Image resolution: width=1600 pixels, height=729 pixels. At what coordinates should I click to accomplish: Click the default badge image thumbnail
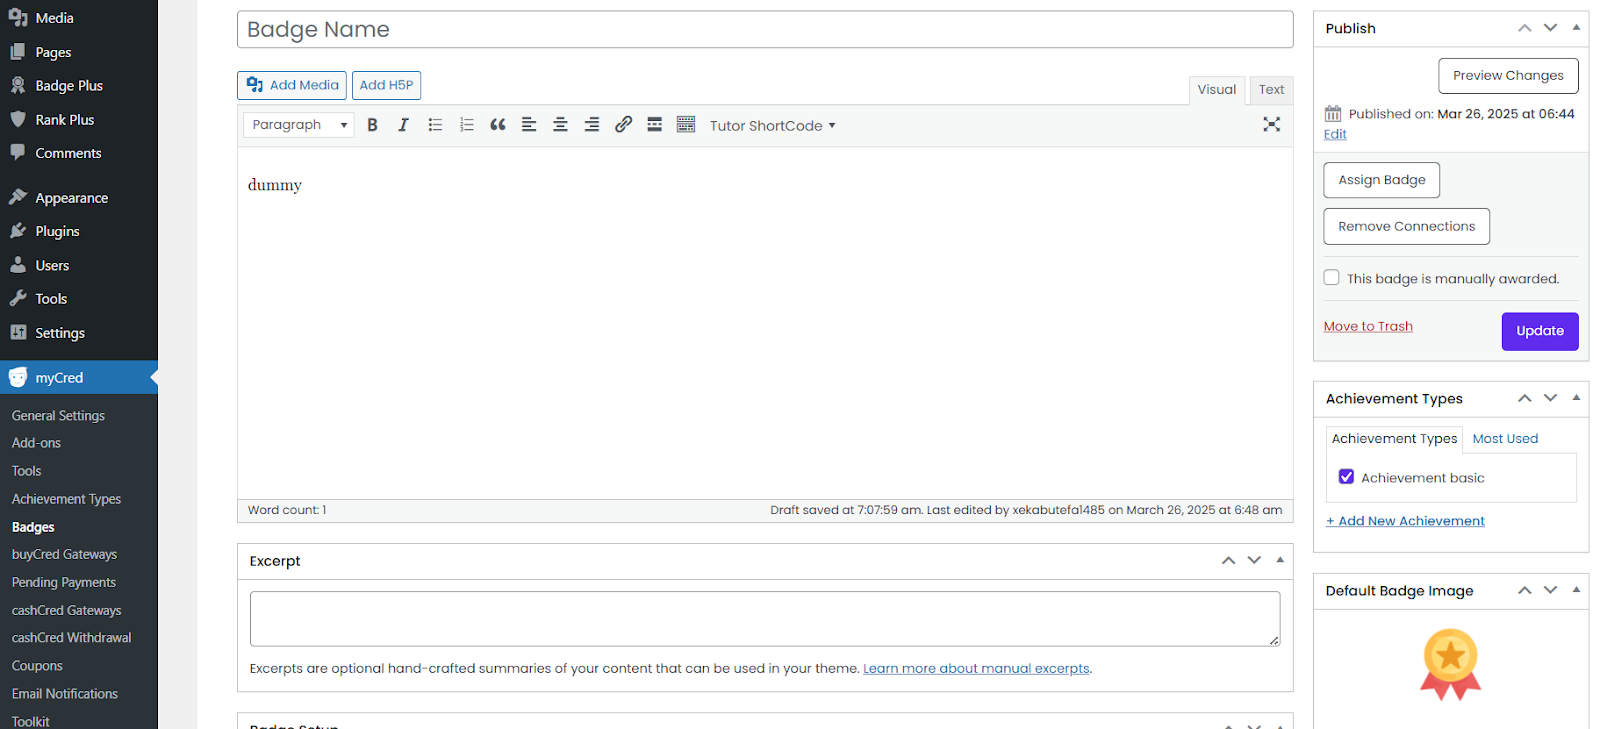tap(1450, 664)
